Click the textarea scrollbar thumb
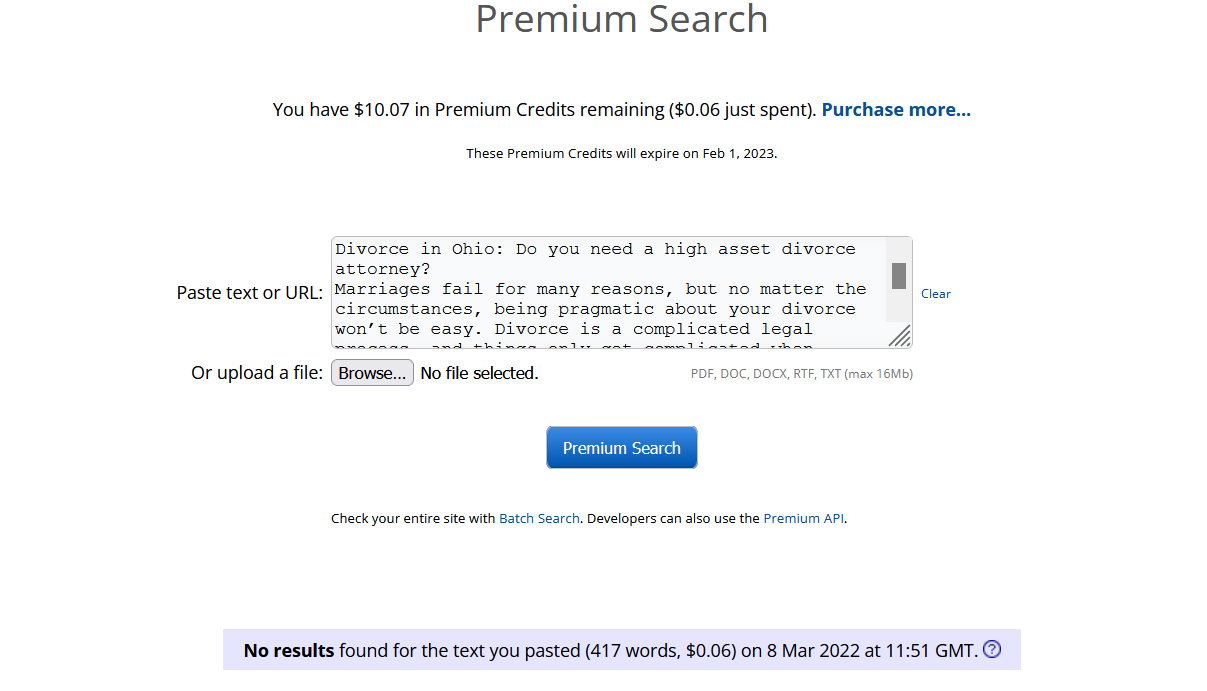 (x=899, y=276)
